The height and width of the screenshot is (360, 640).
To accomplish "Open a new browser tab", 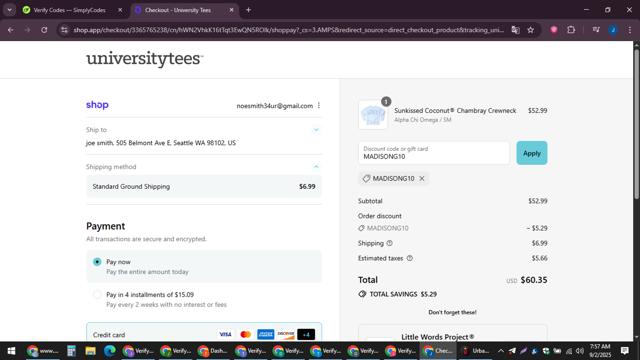I will click(x=248, y=10).
